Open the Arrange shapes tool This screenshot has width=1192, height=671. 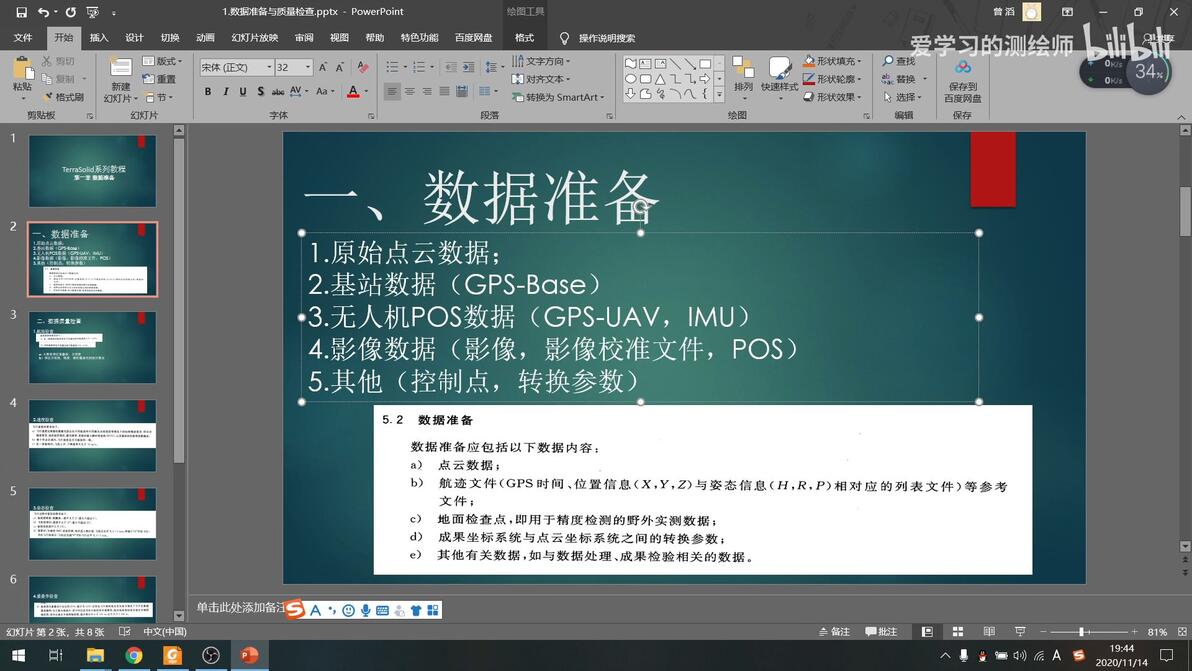[x=743, y=74]
